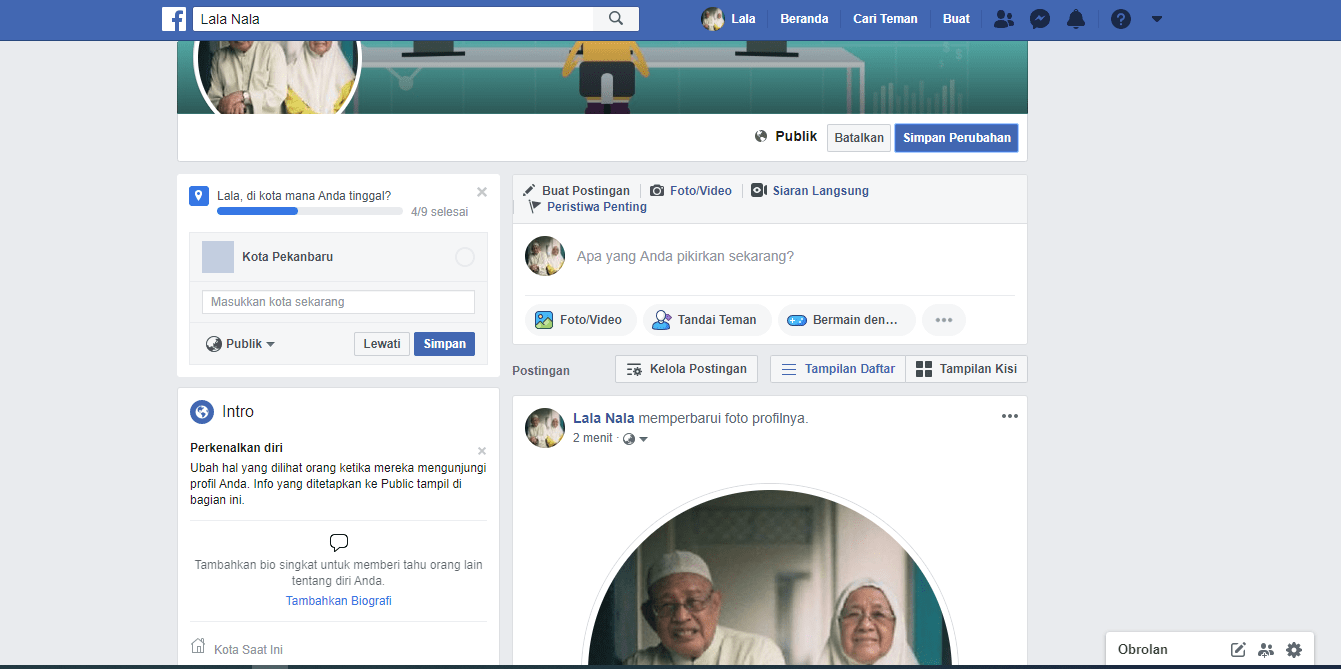1341x669 pixels.
Task: Select the Siaran Langsung tab
Action: tap(810, 191)
